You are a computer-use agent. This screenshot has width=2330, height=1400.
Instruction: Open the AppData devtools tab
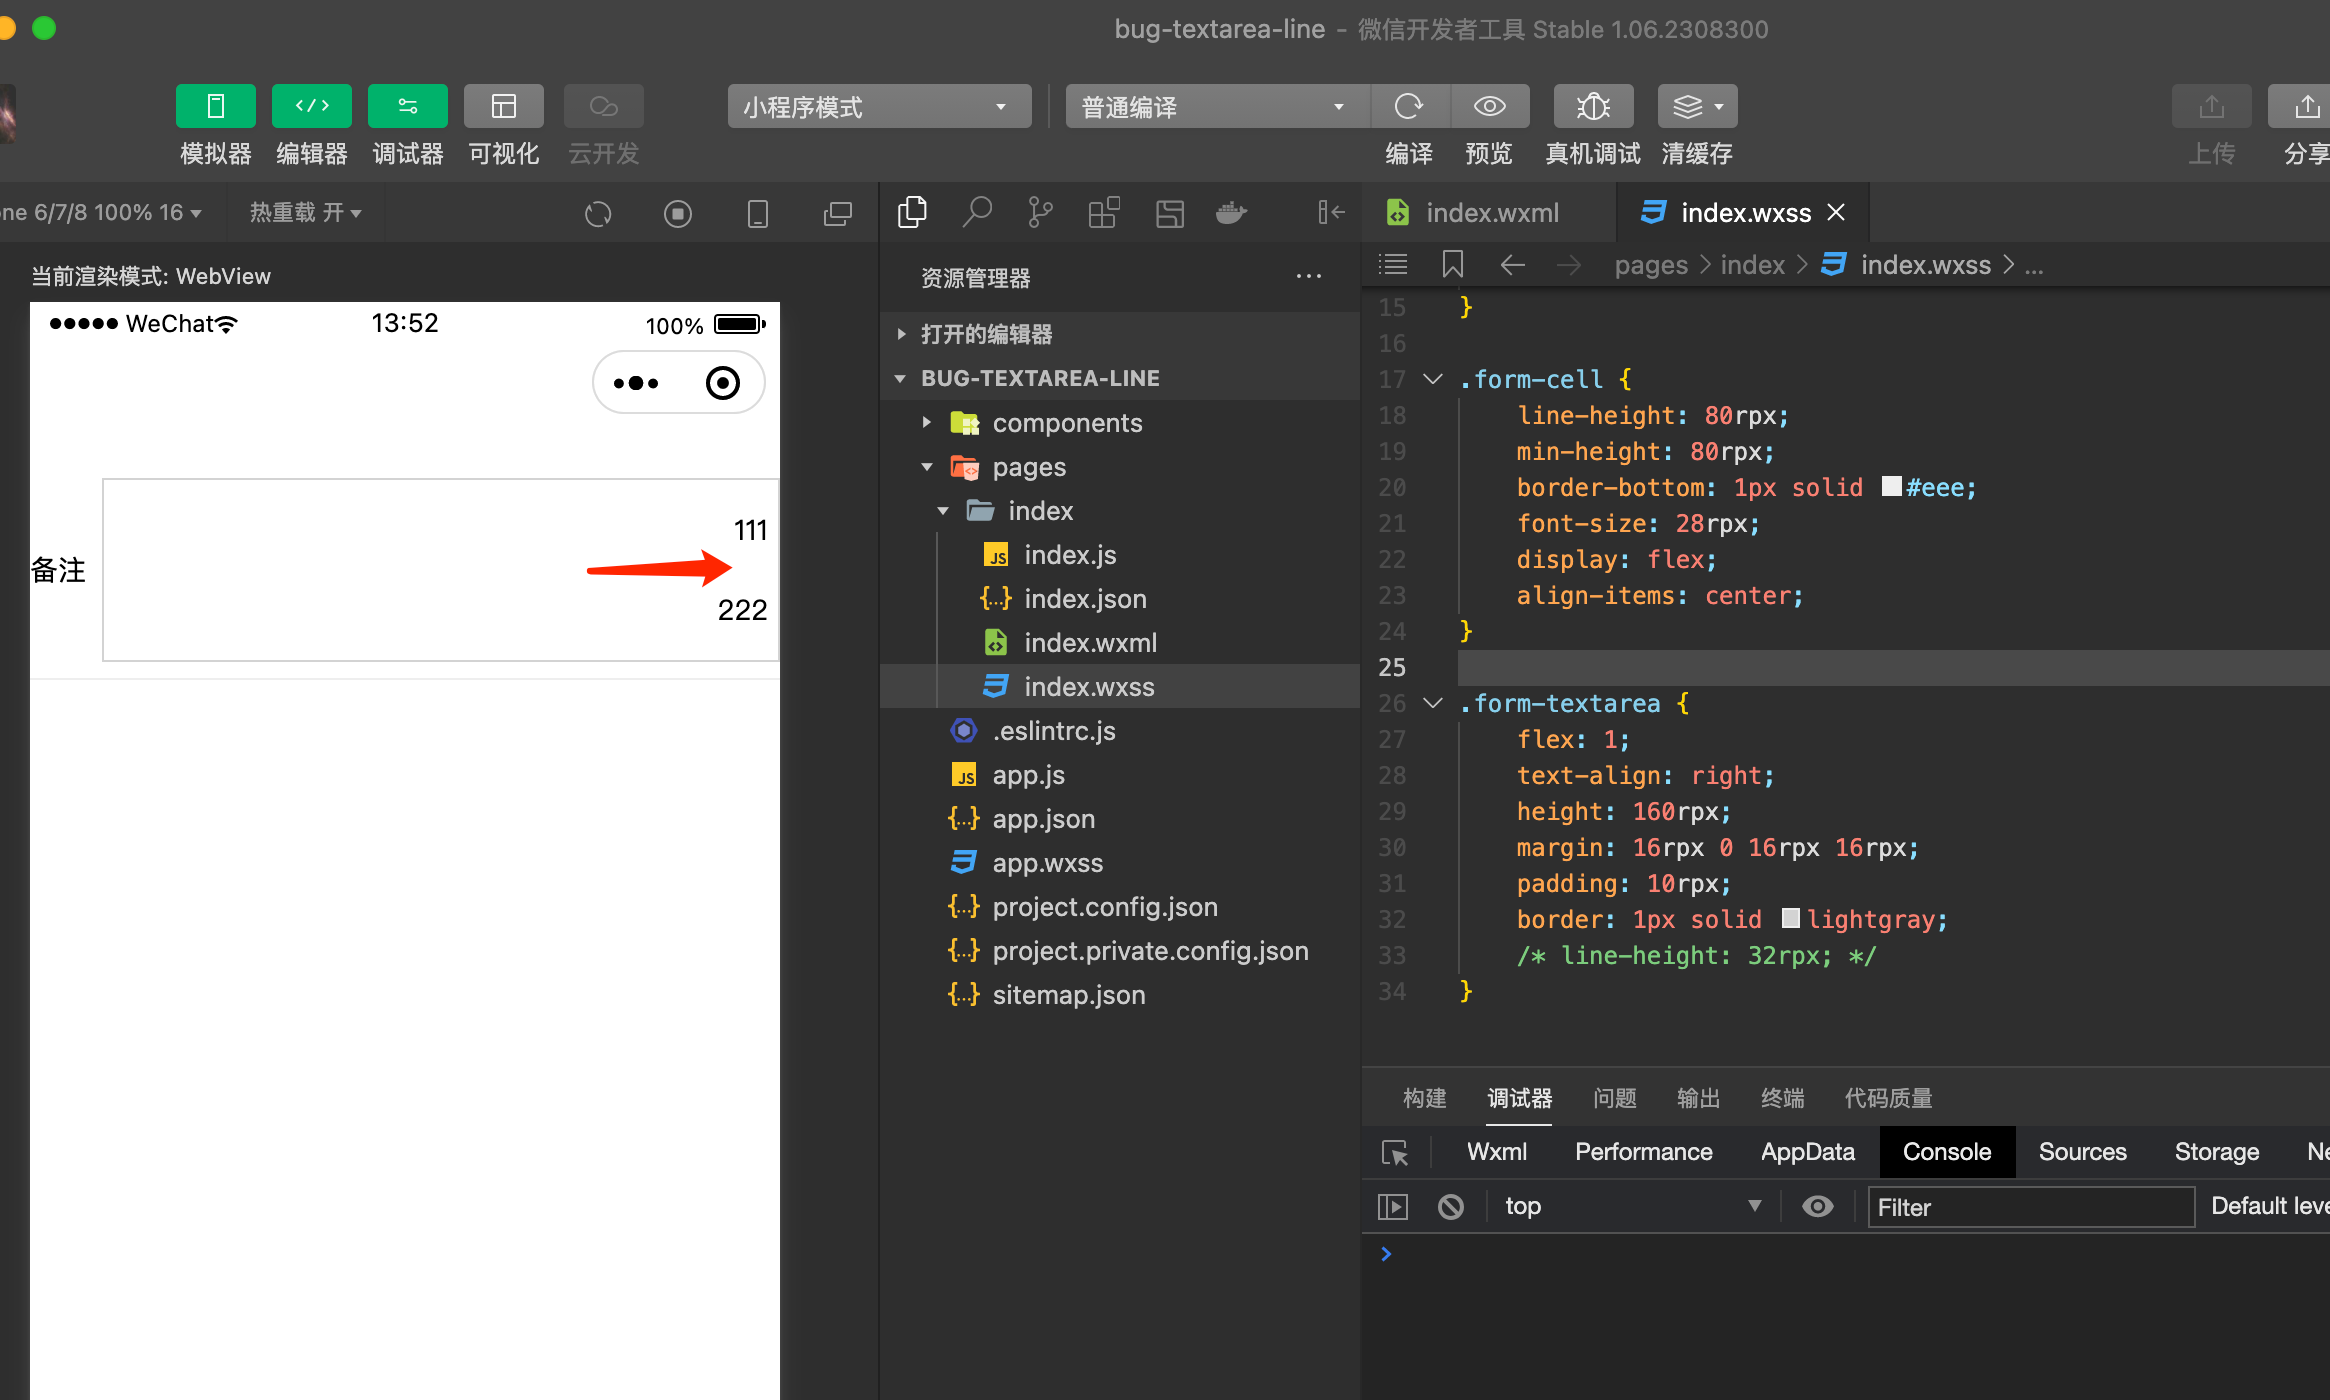[1807, 1152]
